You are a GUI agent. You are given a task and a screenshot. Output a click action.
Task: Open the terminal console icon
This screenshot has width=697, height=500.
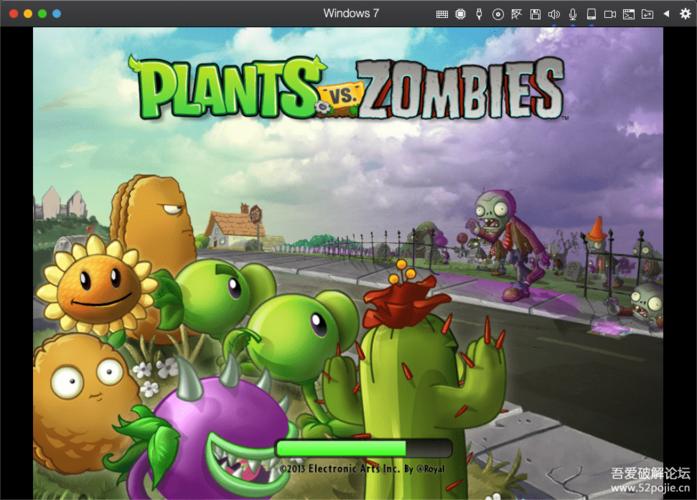coord(629,14)
